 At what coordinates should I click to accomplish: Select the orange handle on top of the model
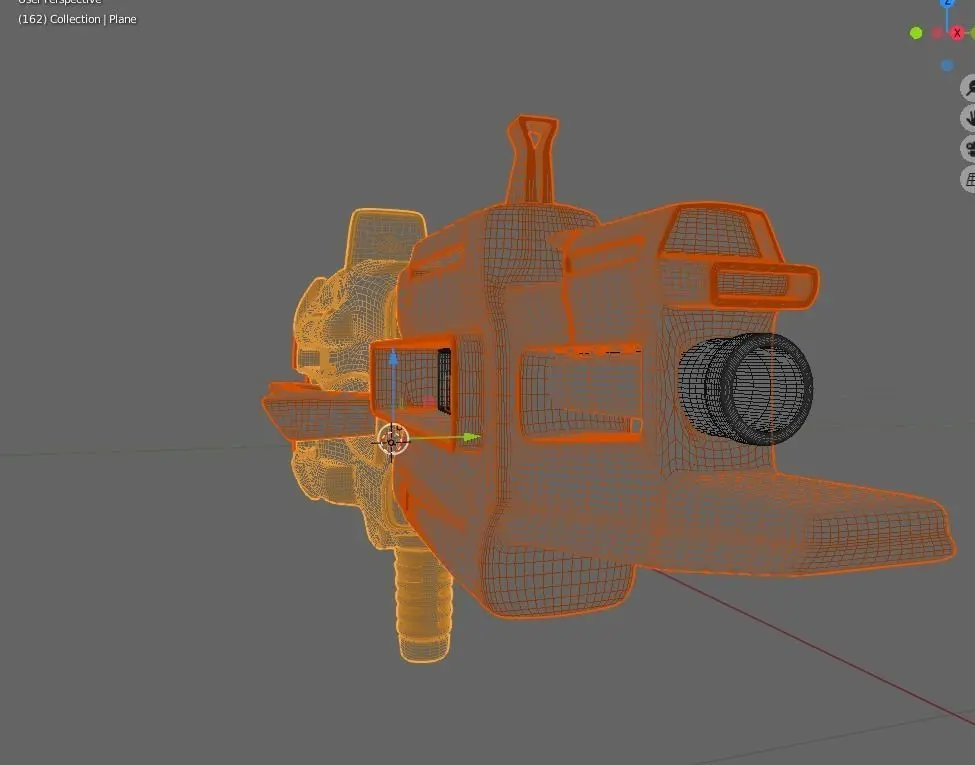(532, 159)
